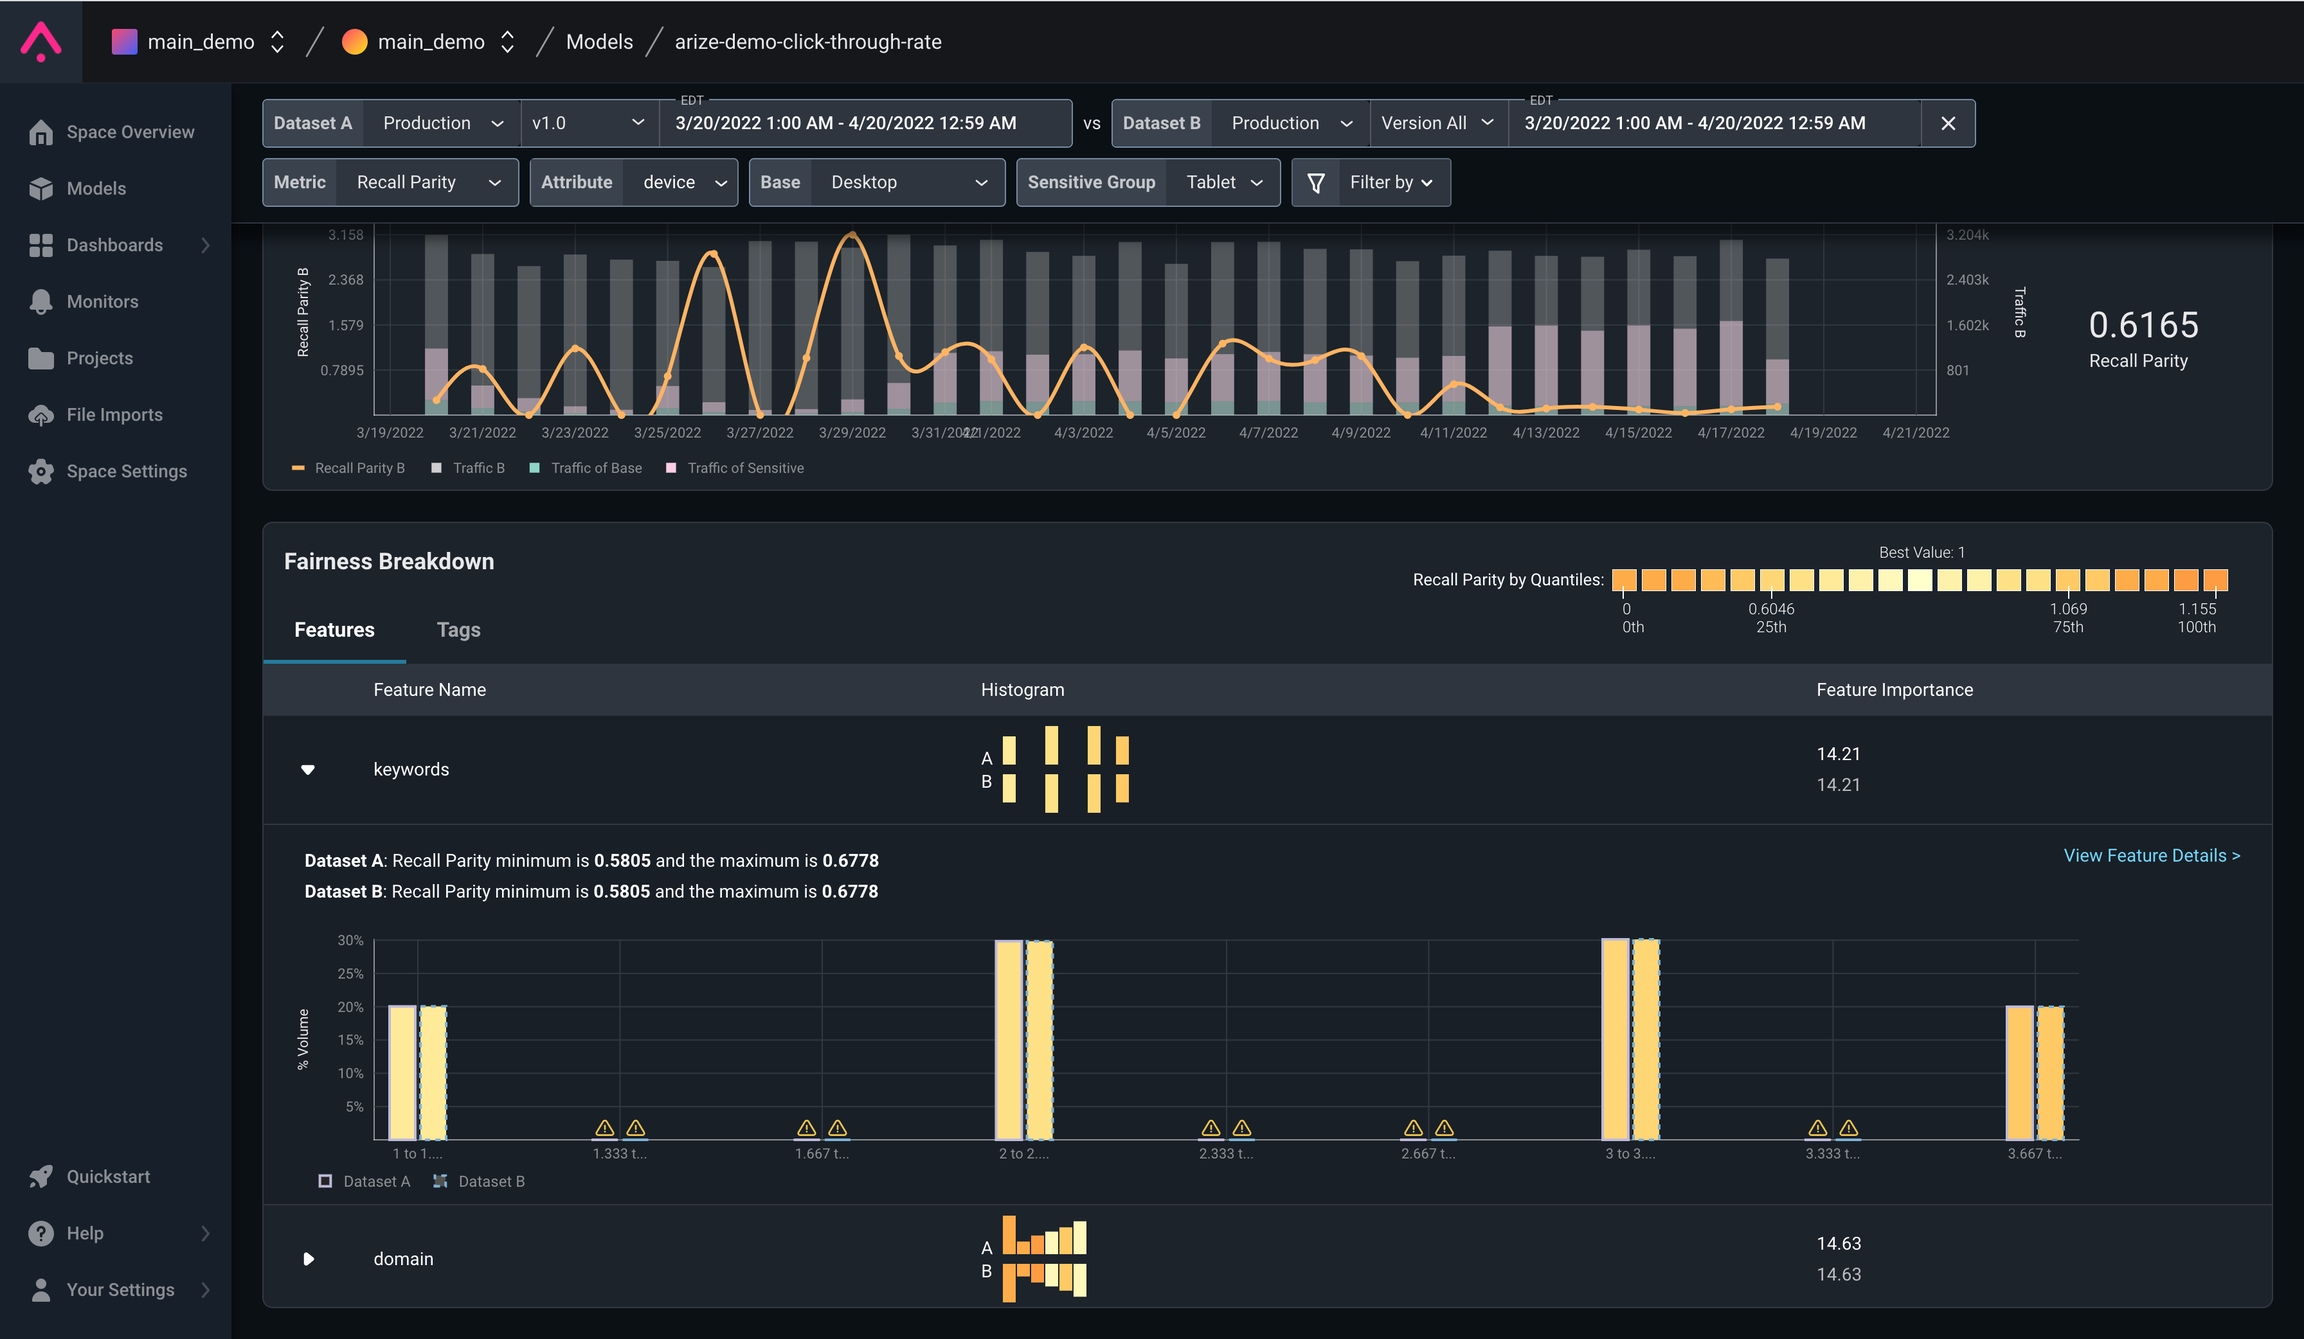Collapse the keywords feature row
This screenshot has width=2304, height=1339.
(308, 769)
